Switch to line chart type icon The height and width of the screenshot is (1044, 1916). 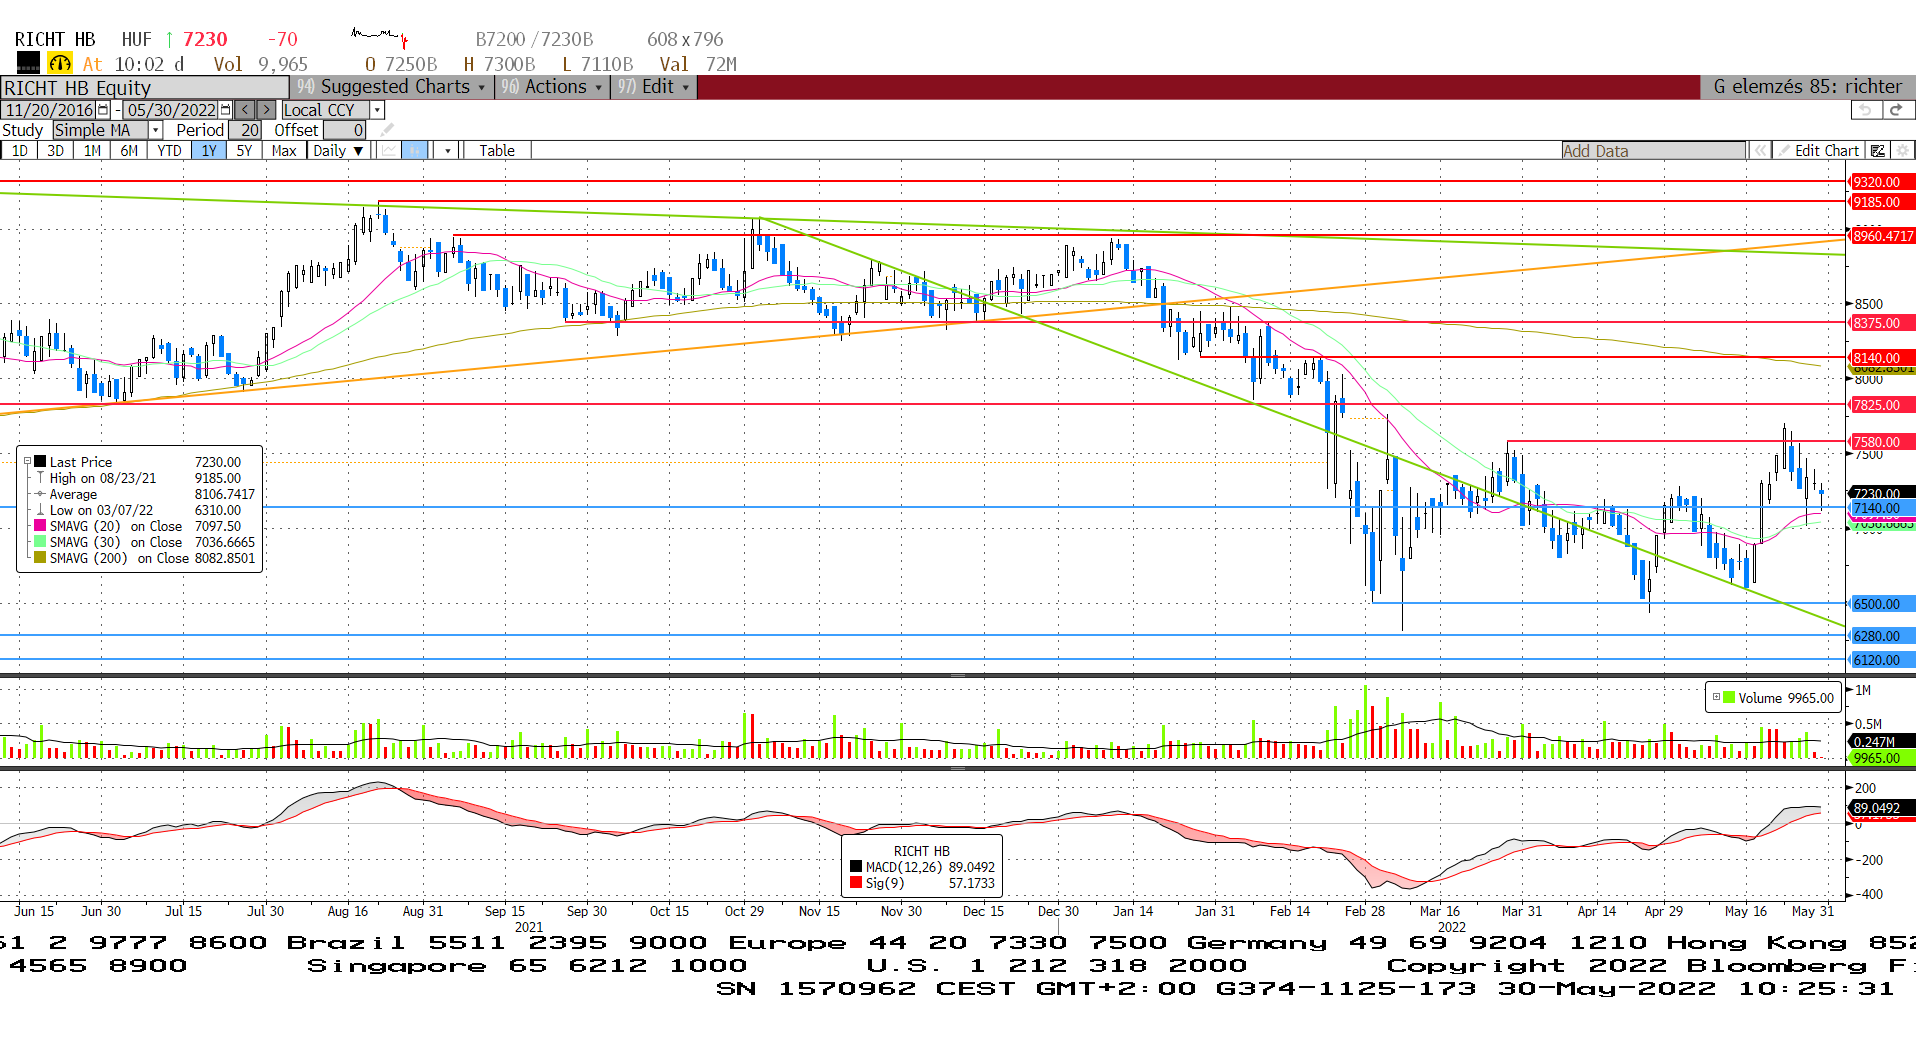[x=389, y=151]
